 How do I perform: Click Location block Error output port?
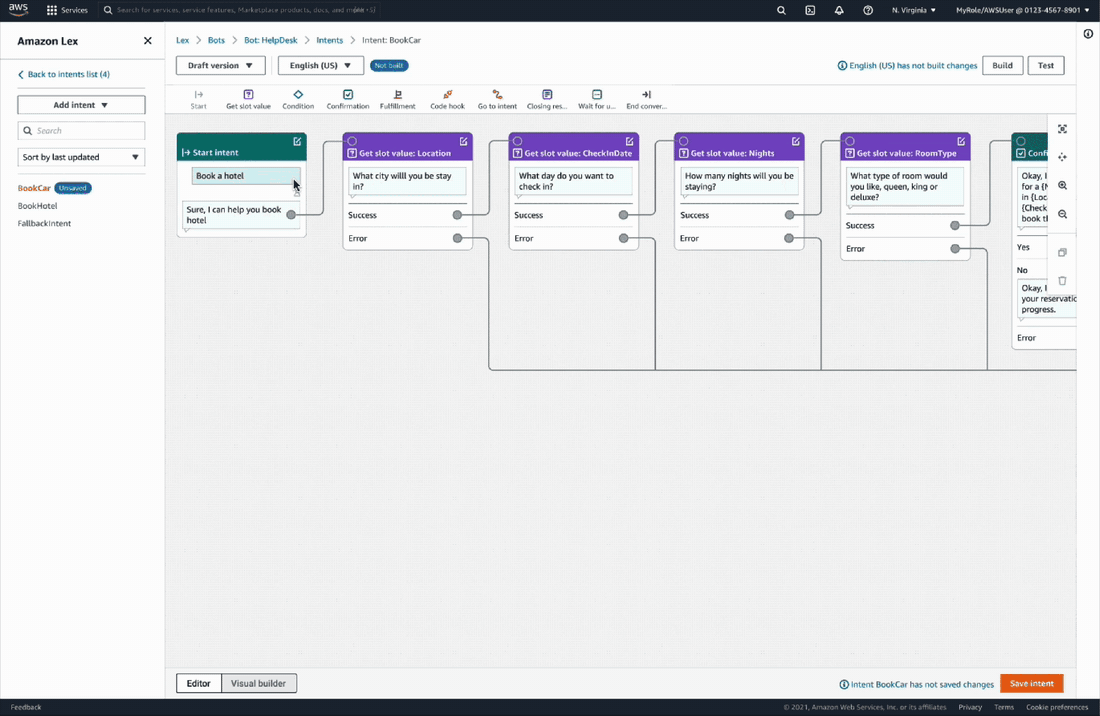457,238
